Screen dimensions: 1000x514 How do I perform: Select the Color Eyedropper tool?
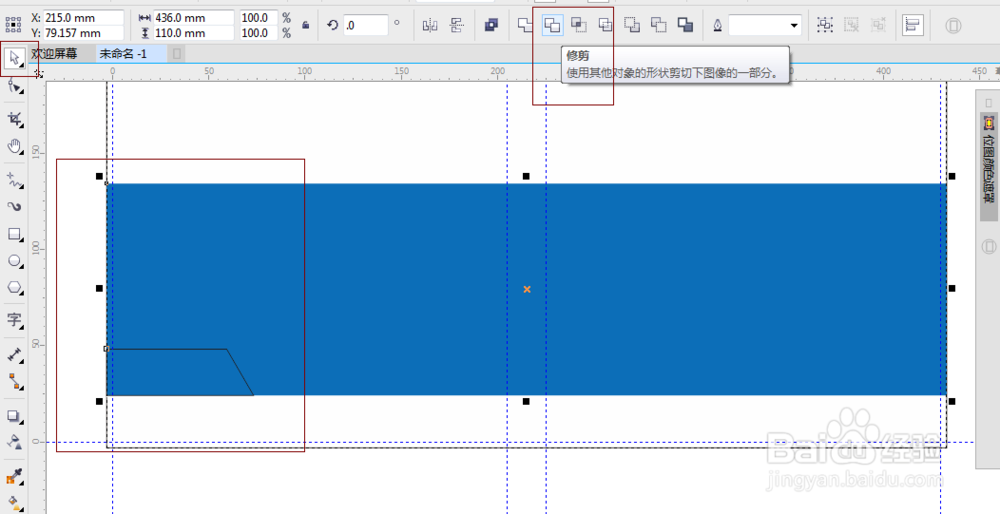coord(14,476)
